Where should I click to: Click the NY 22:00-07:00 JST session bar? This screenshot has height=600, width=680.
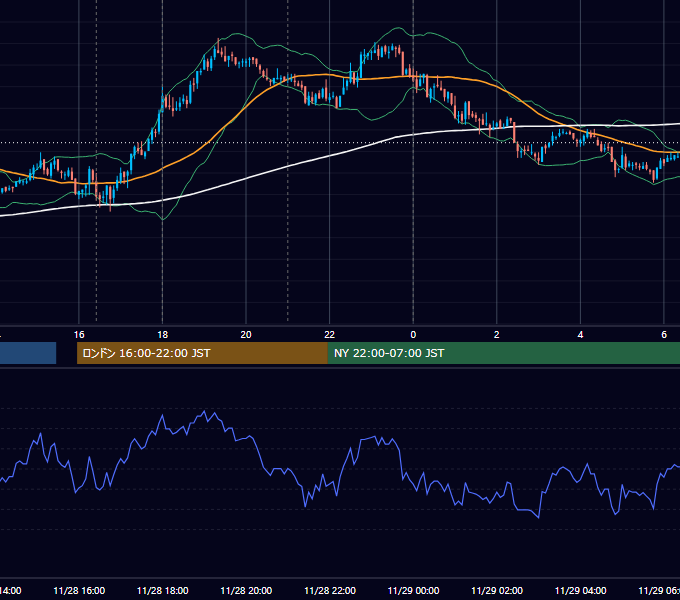click(x=503, y=353)
